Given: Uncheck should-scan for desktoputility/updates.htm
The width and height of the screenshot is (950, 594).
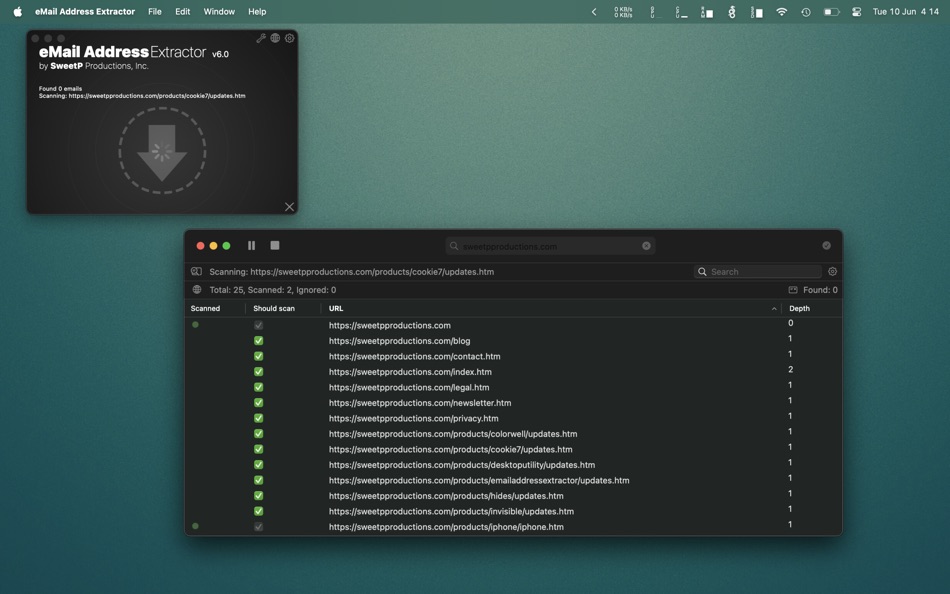Looking at the screenshot, I should point(259,465).
